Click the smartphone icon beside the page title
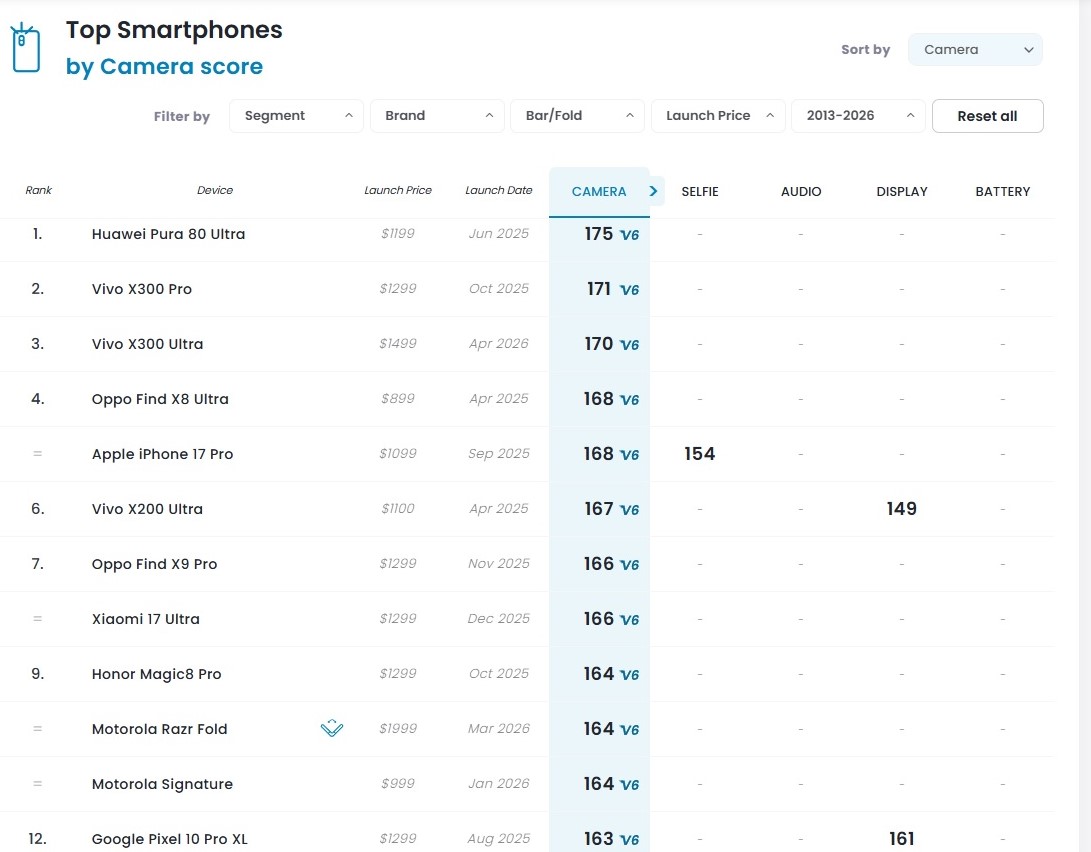1091x852 pixels. tap(26, 48)
